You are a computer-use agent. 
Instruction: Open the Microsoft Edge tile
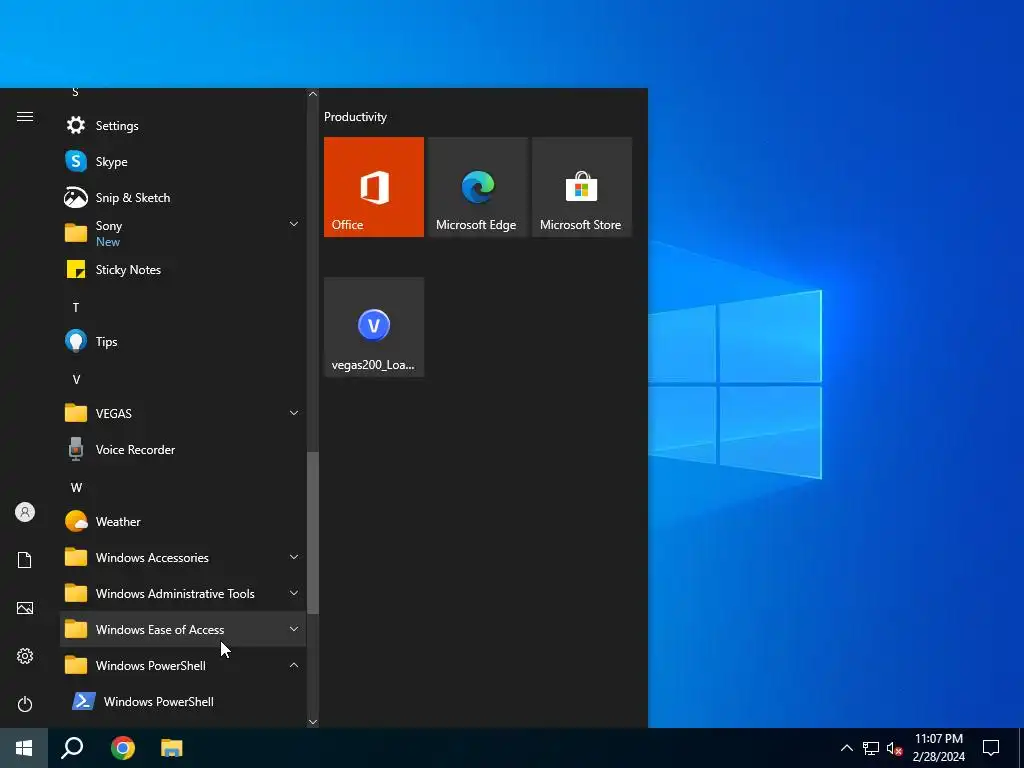click(x=477, y=187)
